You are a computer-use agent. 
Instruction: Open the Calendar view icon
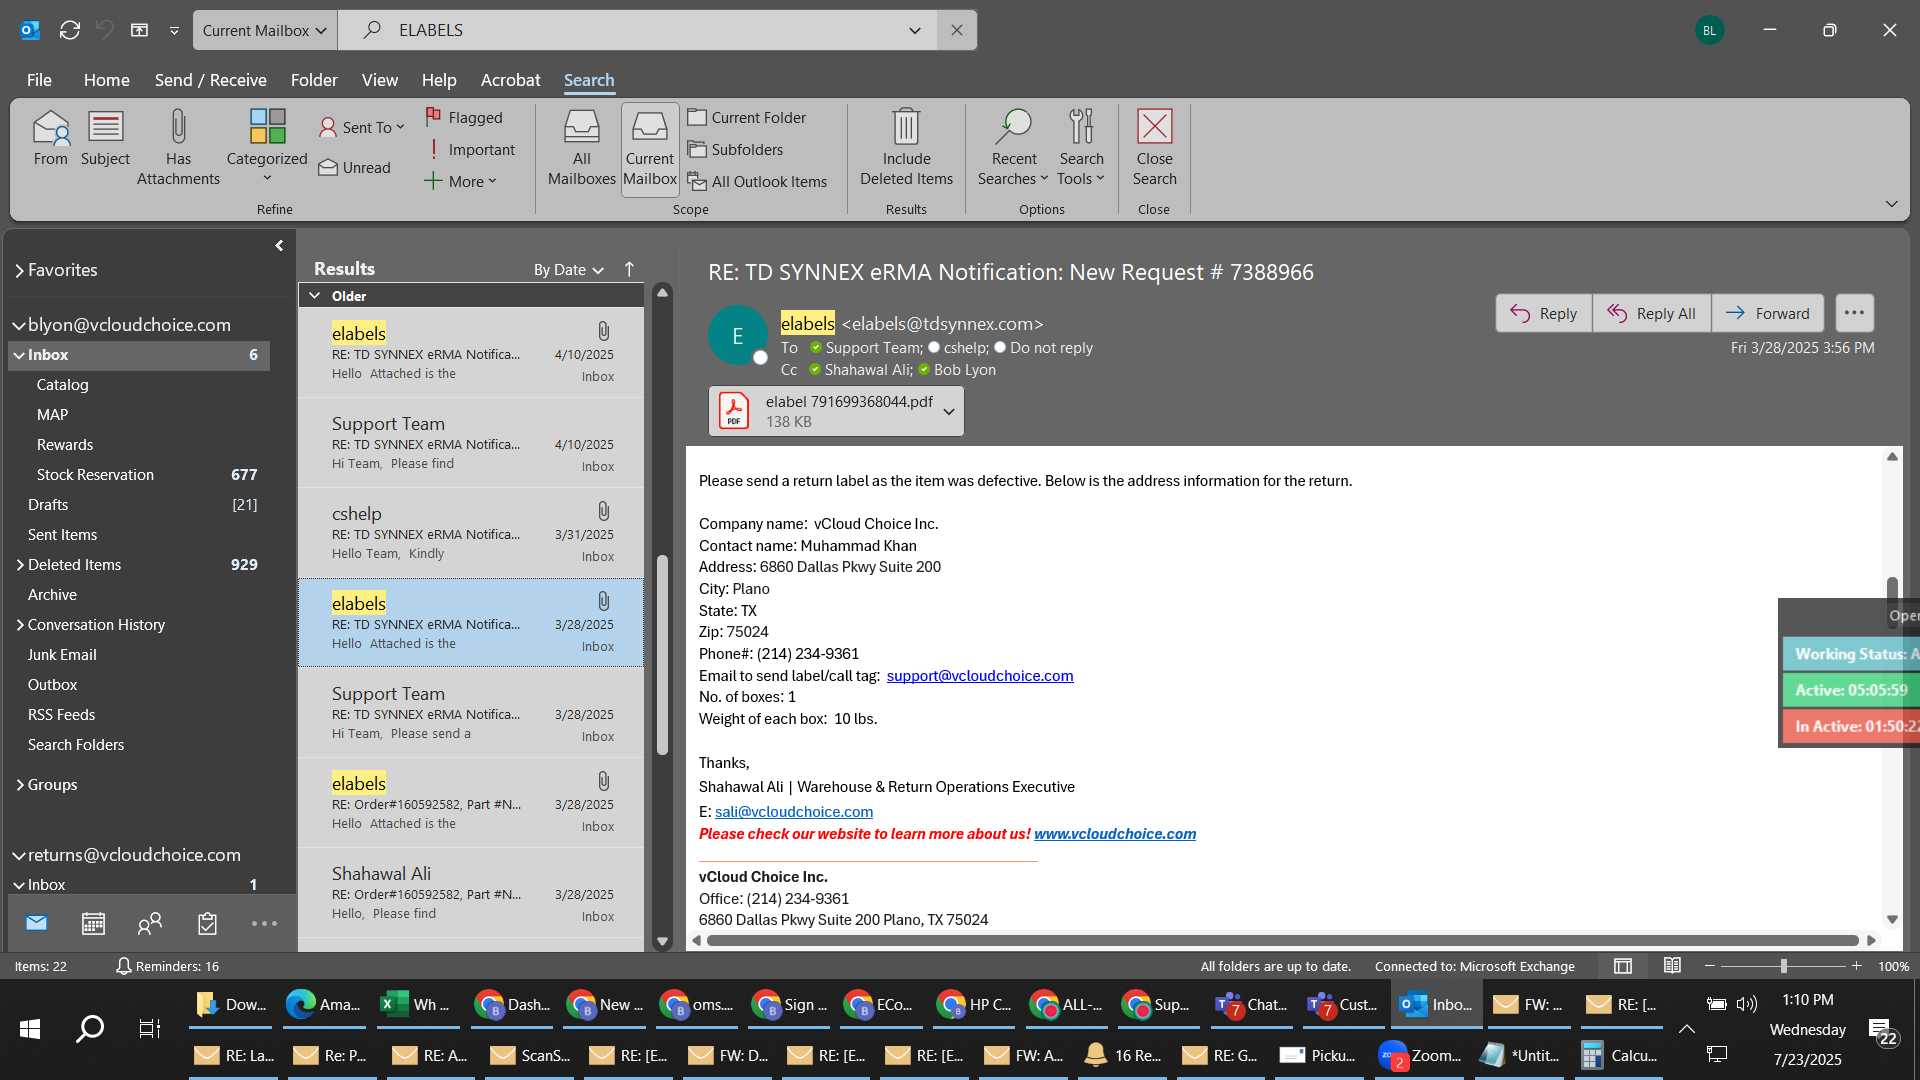coord(93,924)
